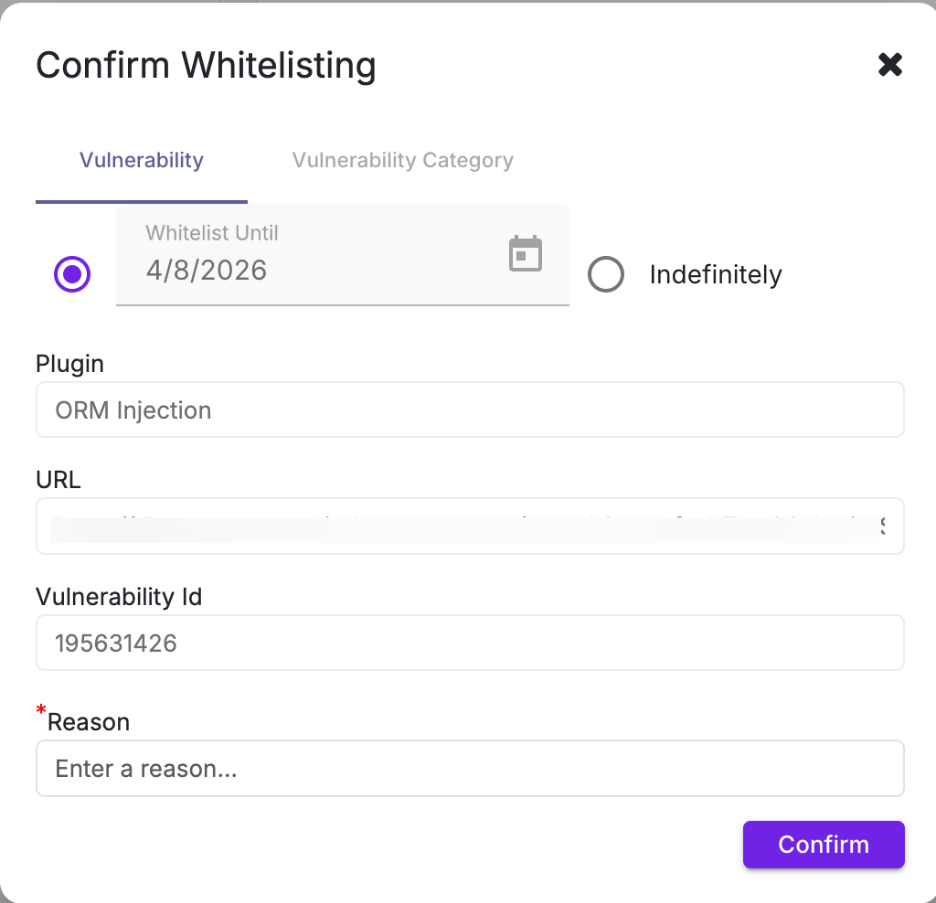Open the Vulnerability Category tab

(402, 160)
